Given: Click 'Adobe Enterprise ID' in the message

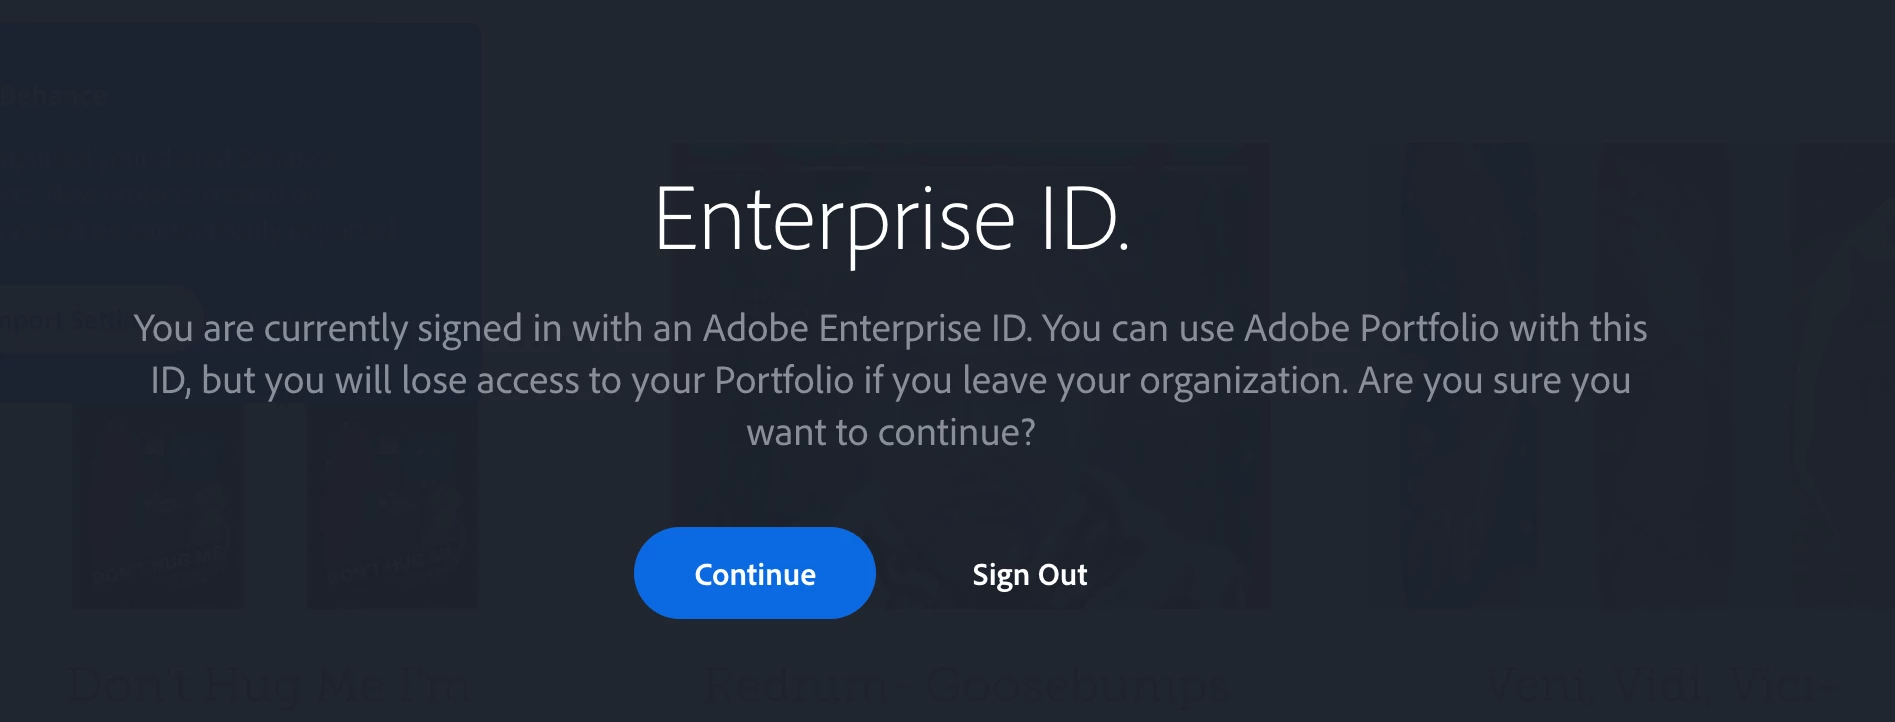Looking at the screenshot, I should point(867,328).
